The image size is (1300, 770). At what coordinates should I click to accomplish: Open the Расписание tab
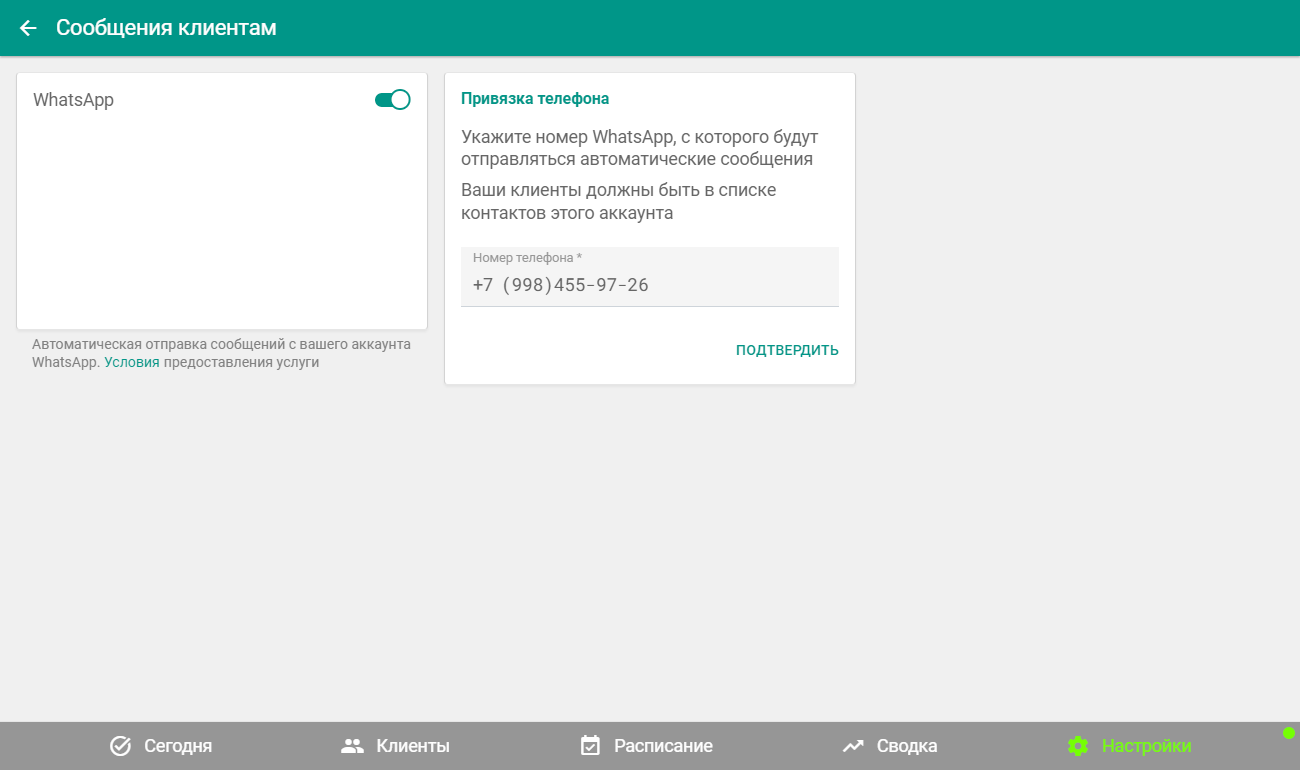point(646,746)
